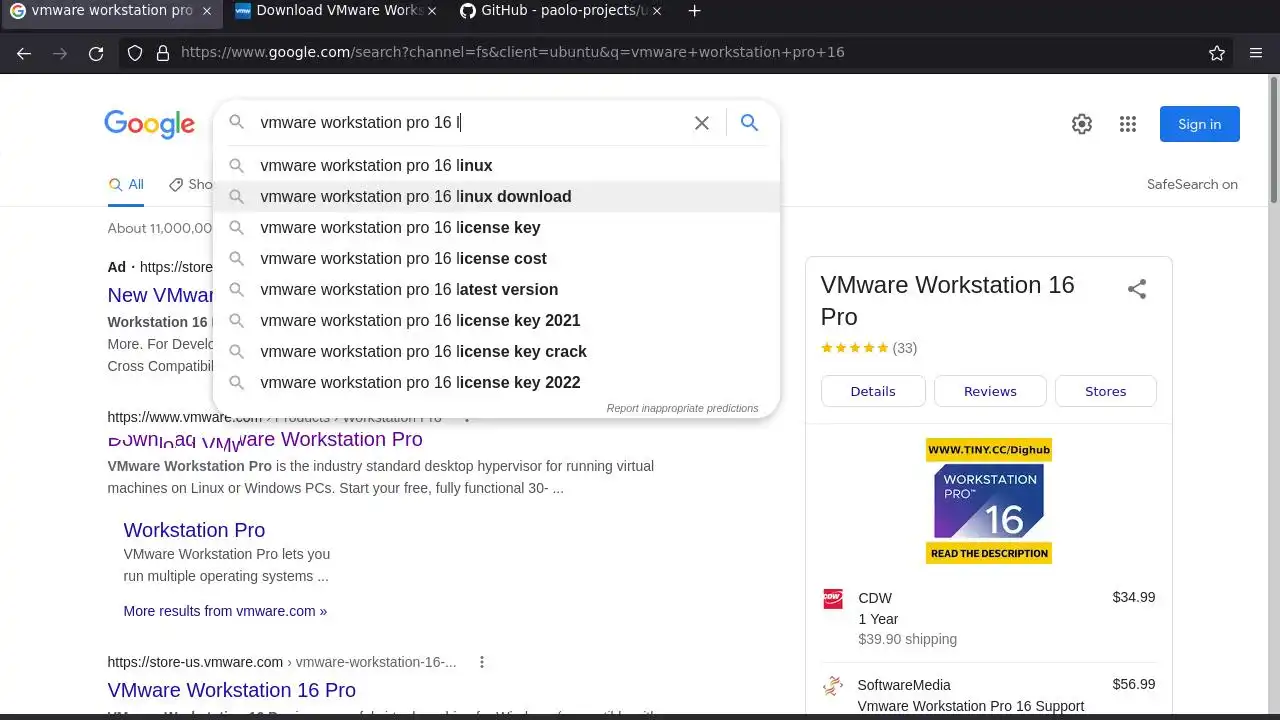Click the browser forward arrow

[60, 53]
